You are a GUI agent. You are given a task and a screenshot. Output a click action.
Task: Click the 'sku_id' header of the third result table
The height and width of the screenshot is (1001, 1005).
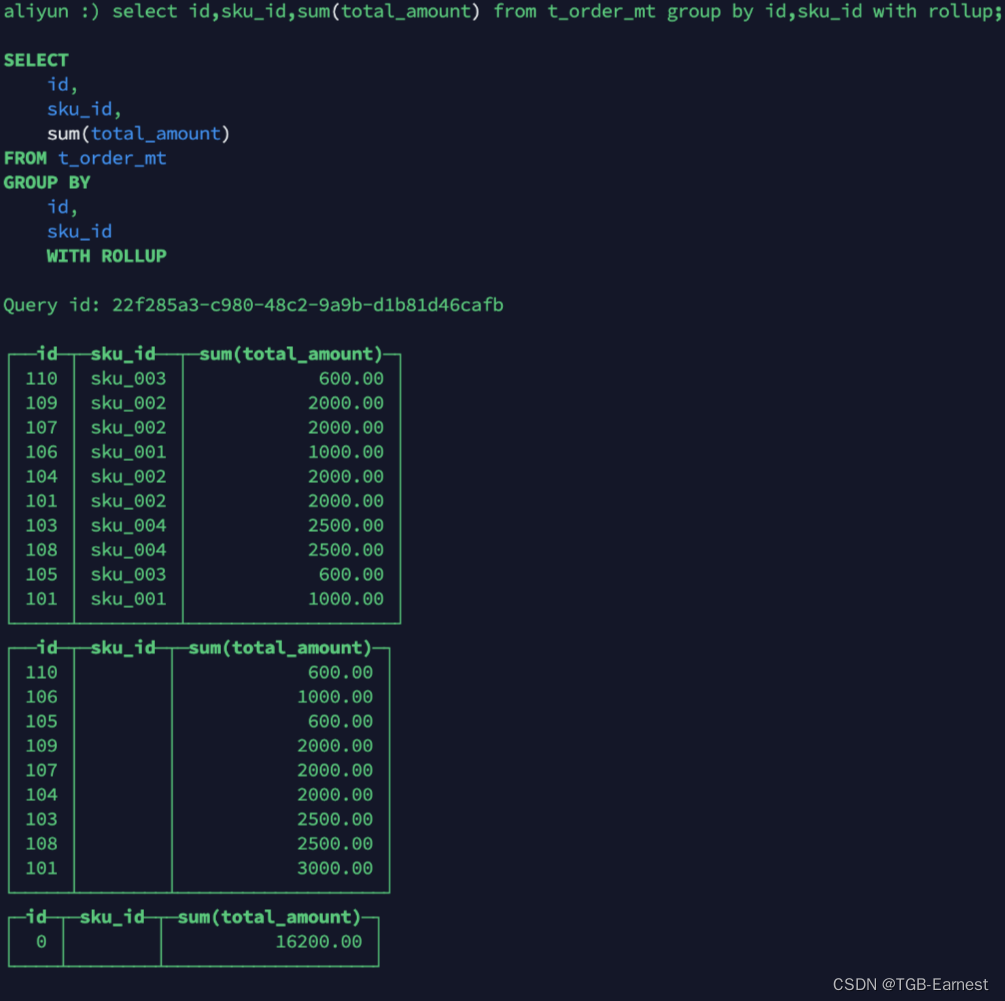tap(112, 918)
